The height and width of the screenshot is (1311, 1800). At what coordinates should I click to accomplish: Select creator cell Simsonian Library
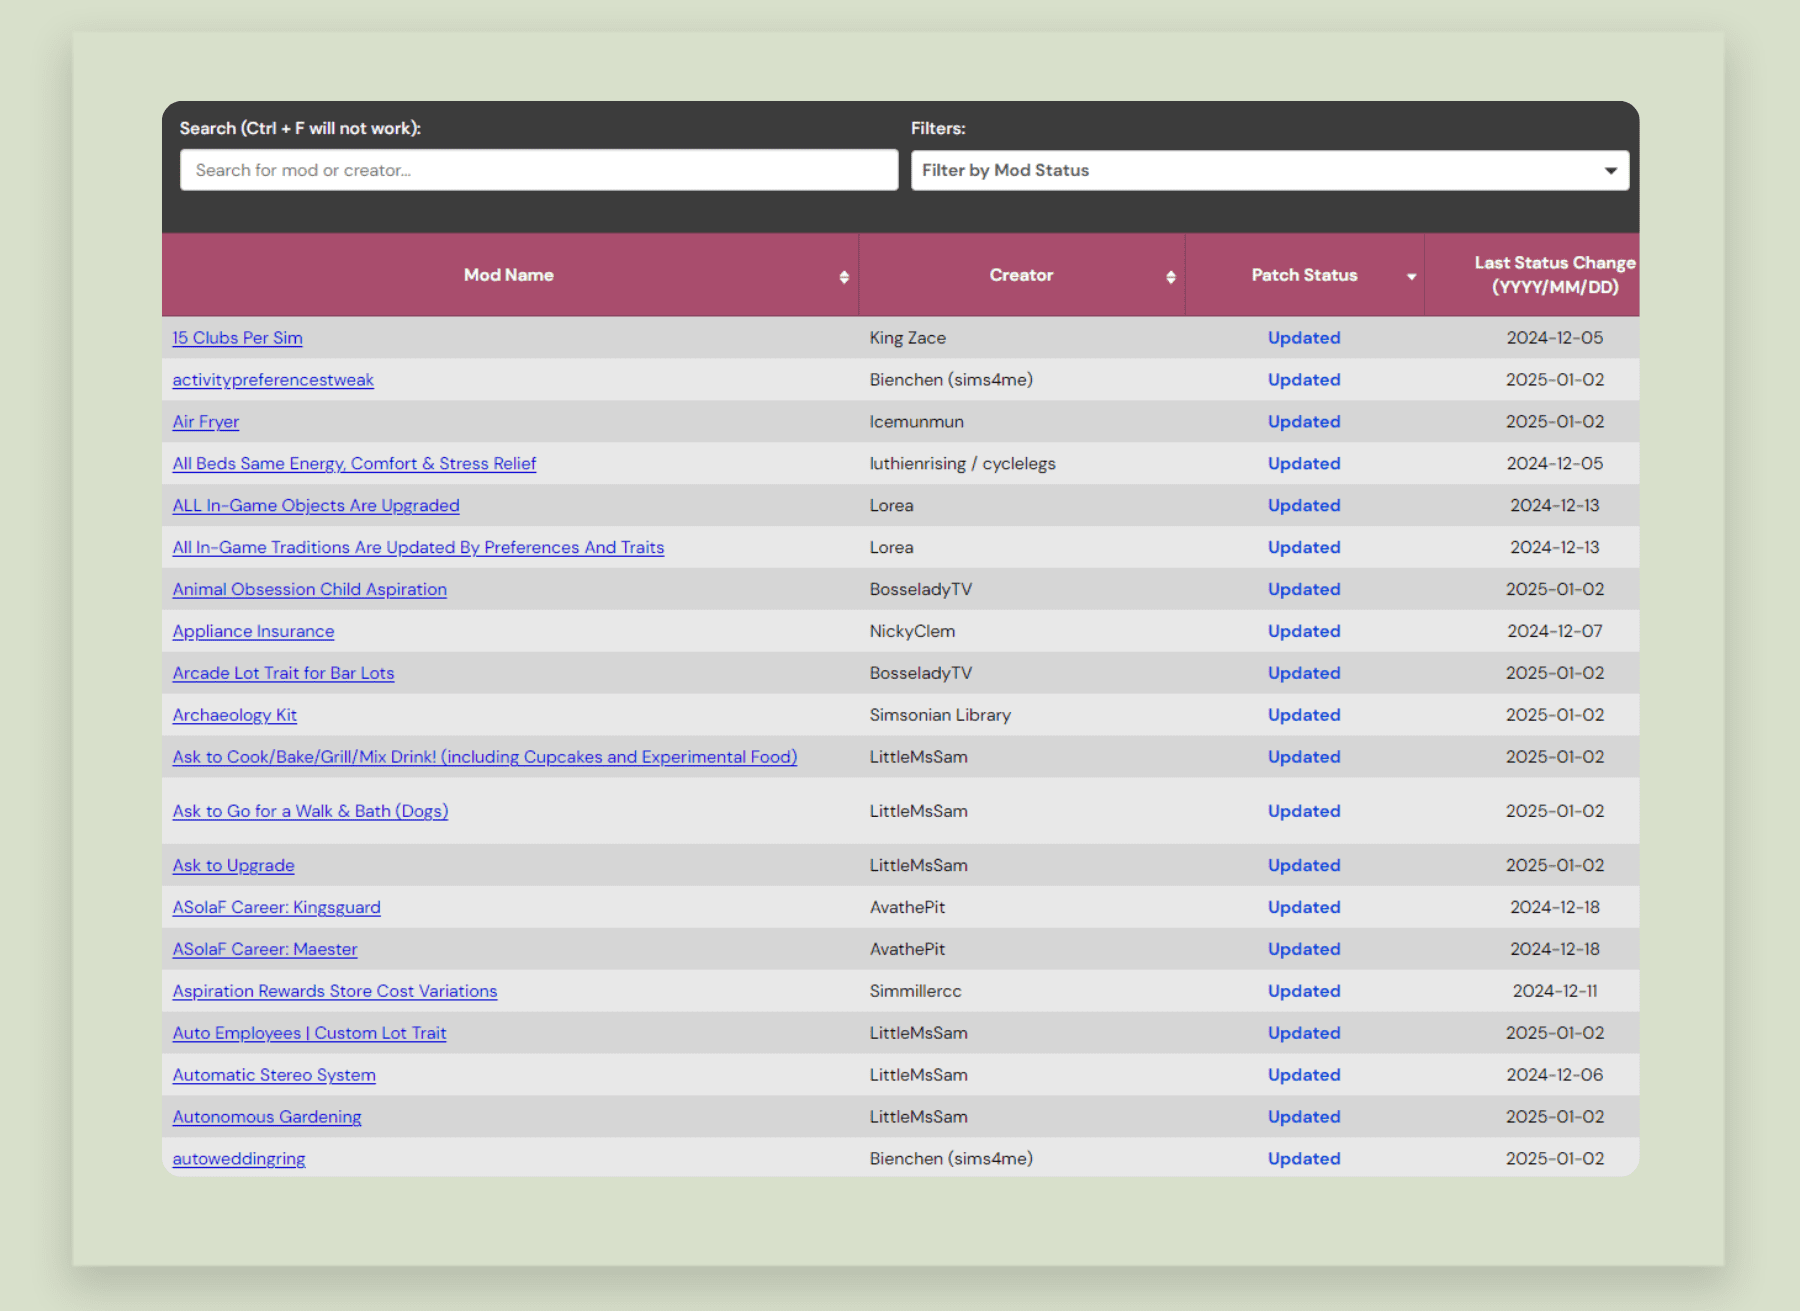pyautogui.click(x=940, y=716)
